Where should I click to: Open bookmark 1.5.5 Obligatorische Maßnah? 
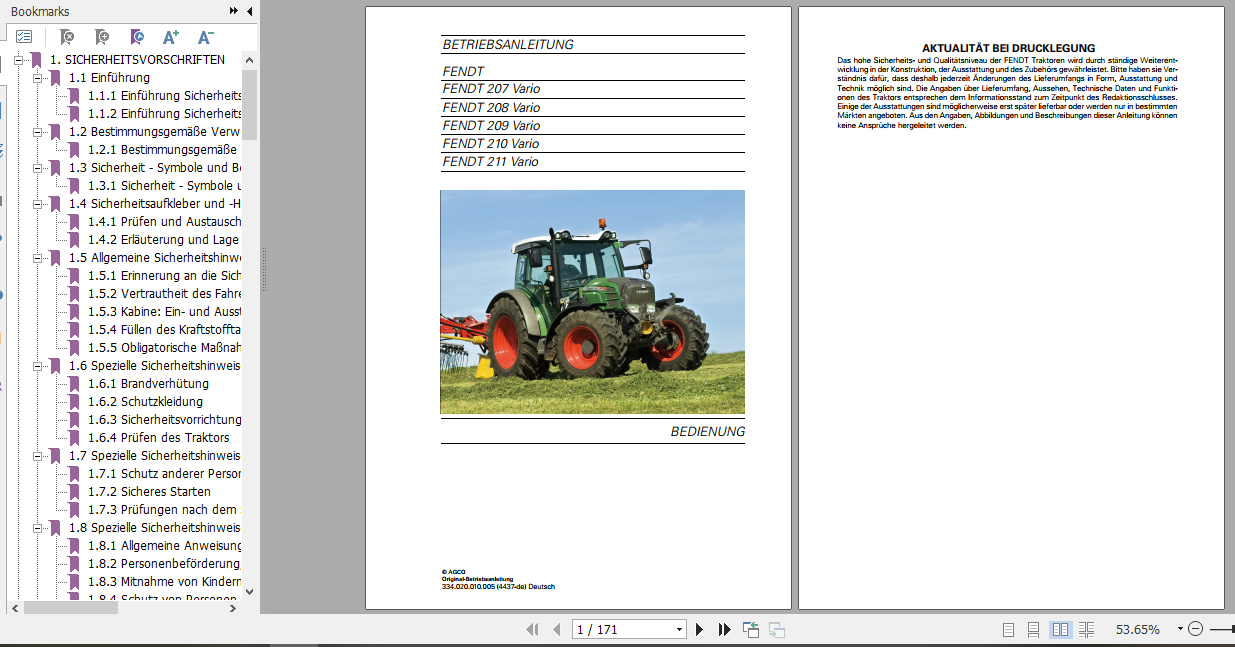coord(164,348)
